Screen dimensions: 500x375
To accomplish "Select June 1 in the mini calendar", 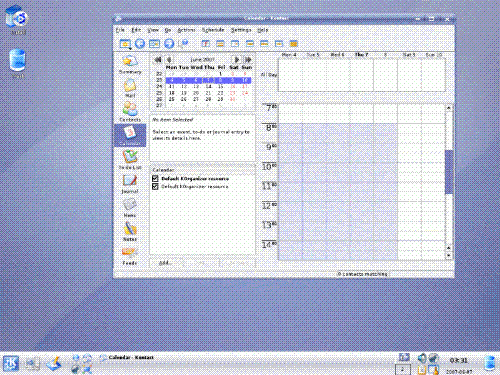I will pos(220,74).
